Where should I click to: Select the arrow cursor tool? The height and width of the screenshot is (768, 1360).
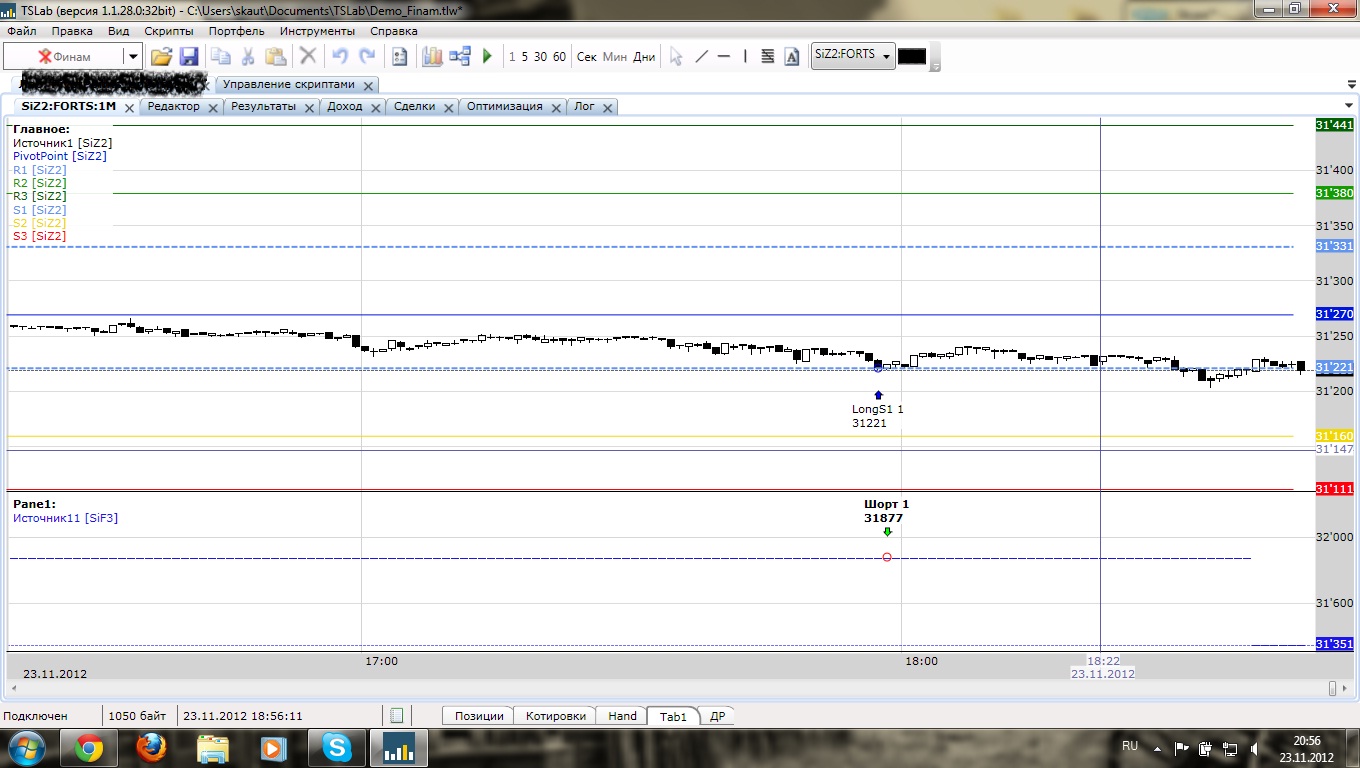click(x=676, y=57)
